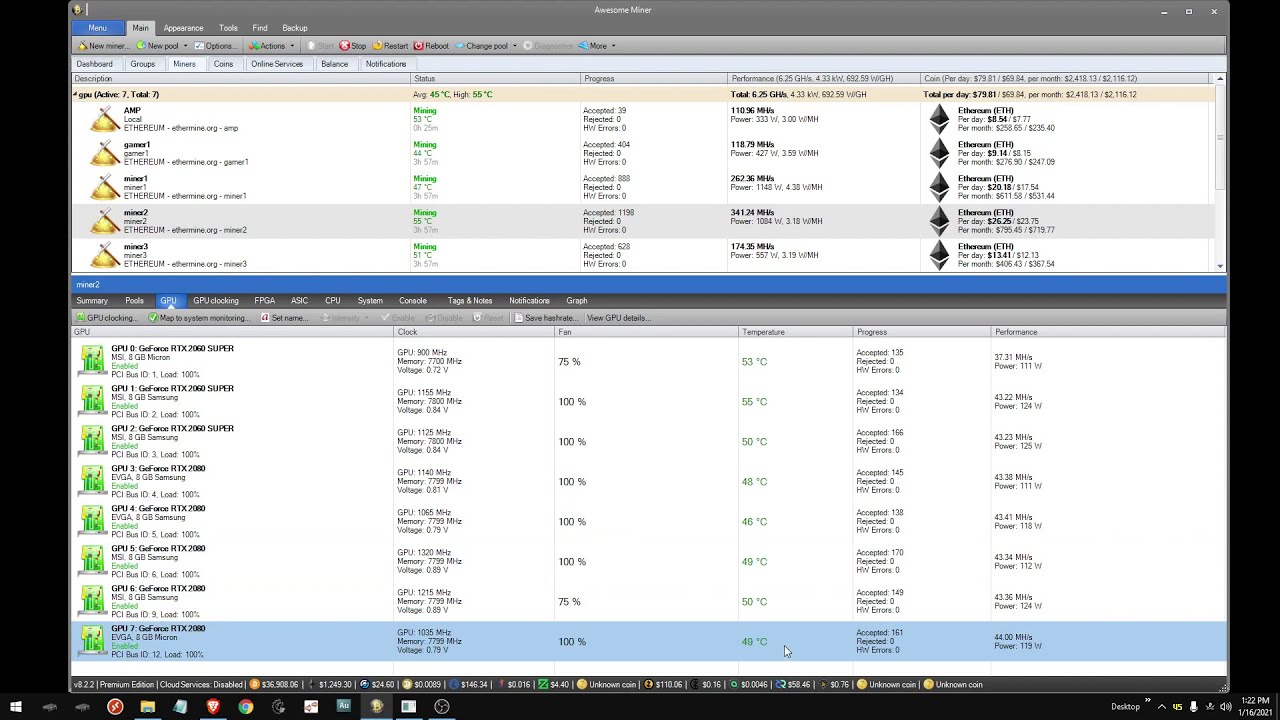Open the Online Services tab
The width and height of the screenshot is (1280, 720).
(277, 64)
